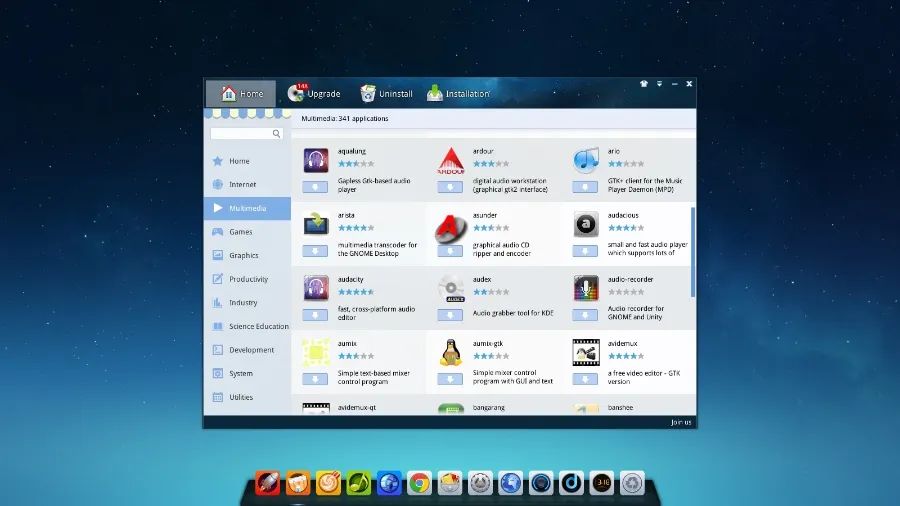900x506 pixels.
Task: Click the ardour application icon
Action: [451, 161]
